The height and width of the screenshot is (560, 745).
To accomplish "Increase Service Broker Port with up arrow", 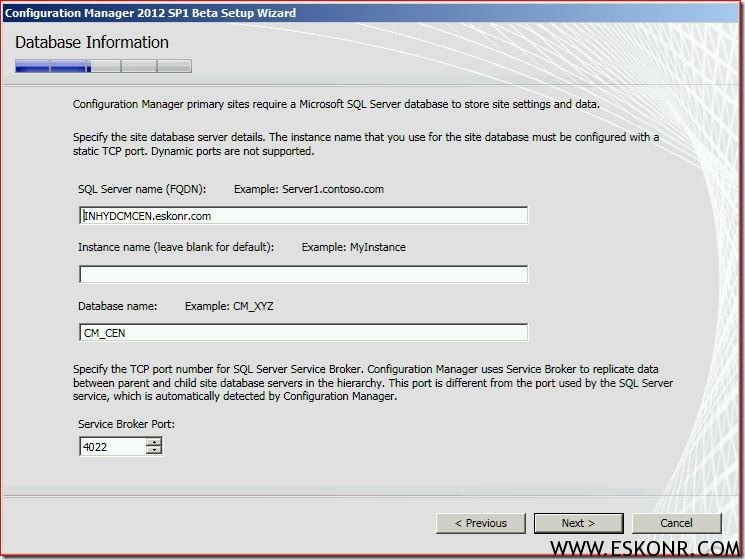I will click(x=154, y=442).
